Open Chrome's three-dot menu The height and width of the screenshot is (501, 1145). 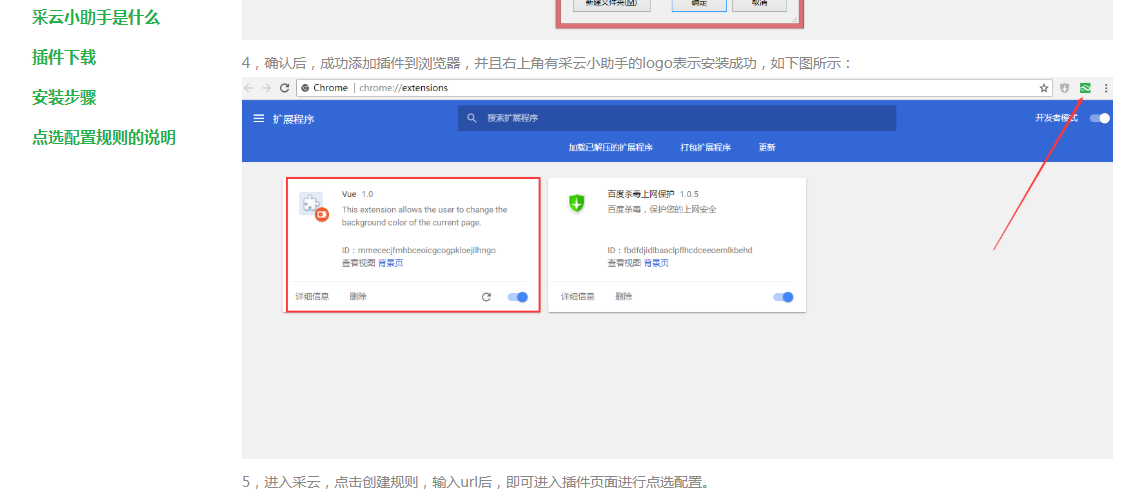1106,88
